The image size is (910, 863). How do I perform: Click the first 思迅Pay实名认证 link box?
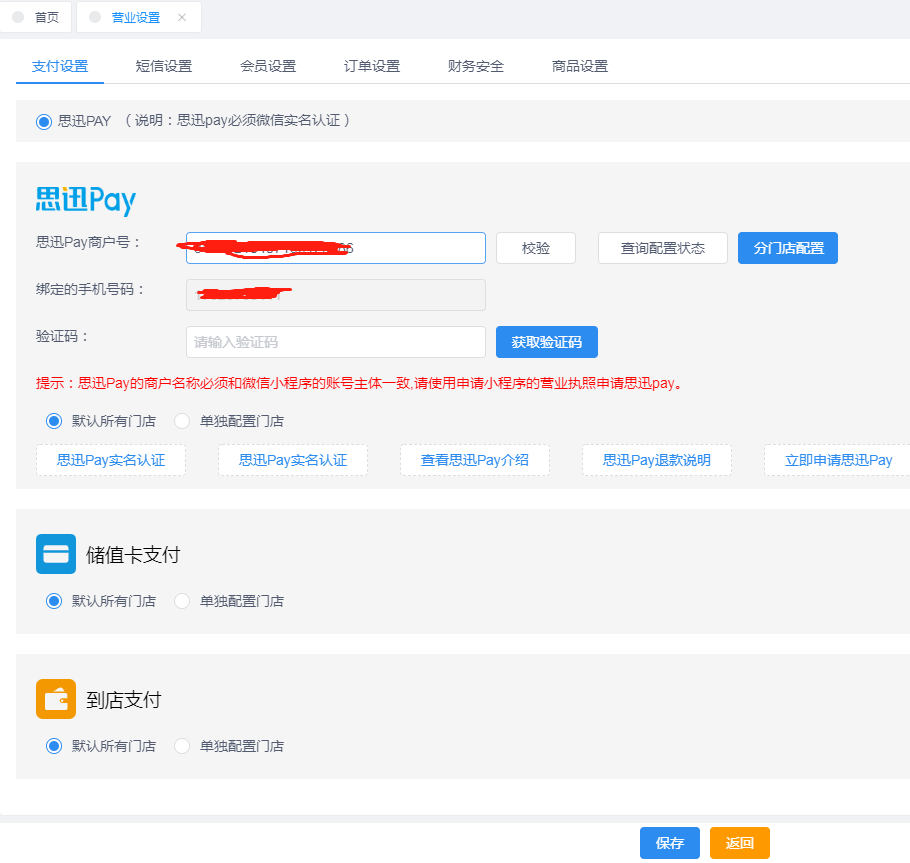click(111, 460)
